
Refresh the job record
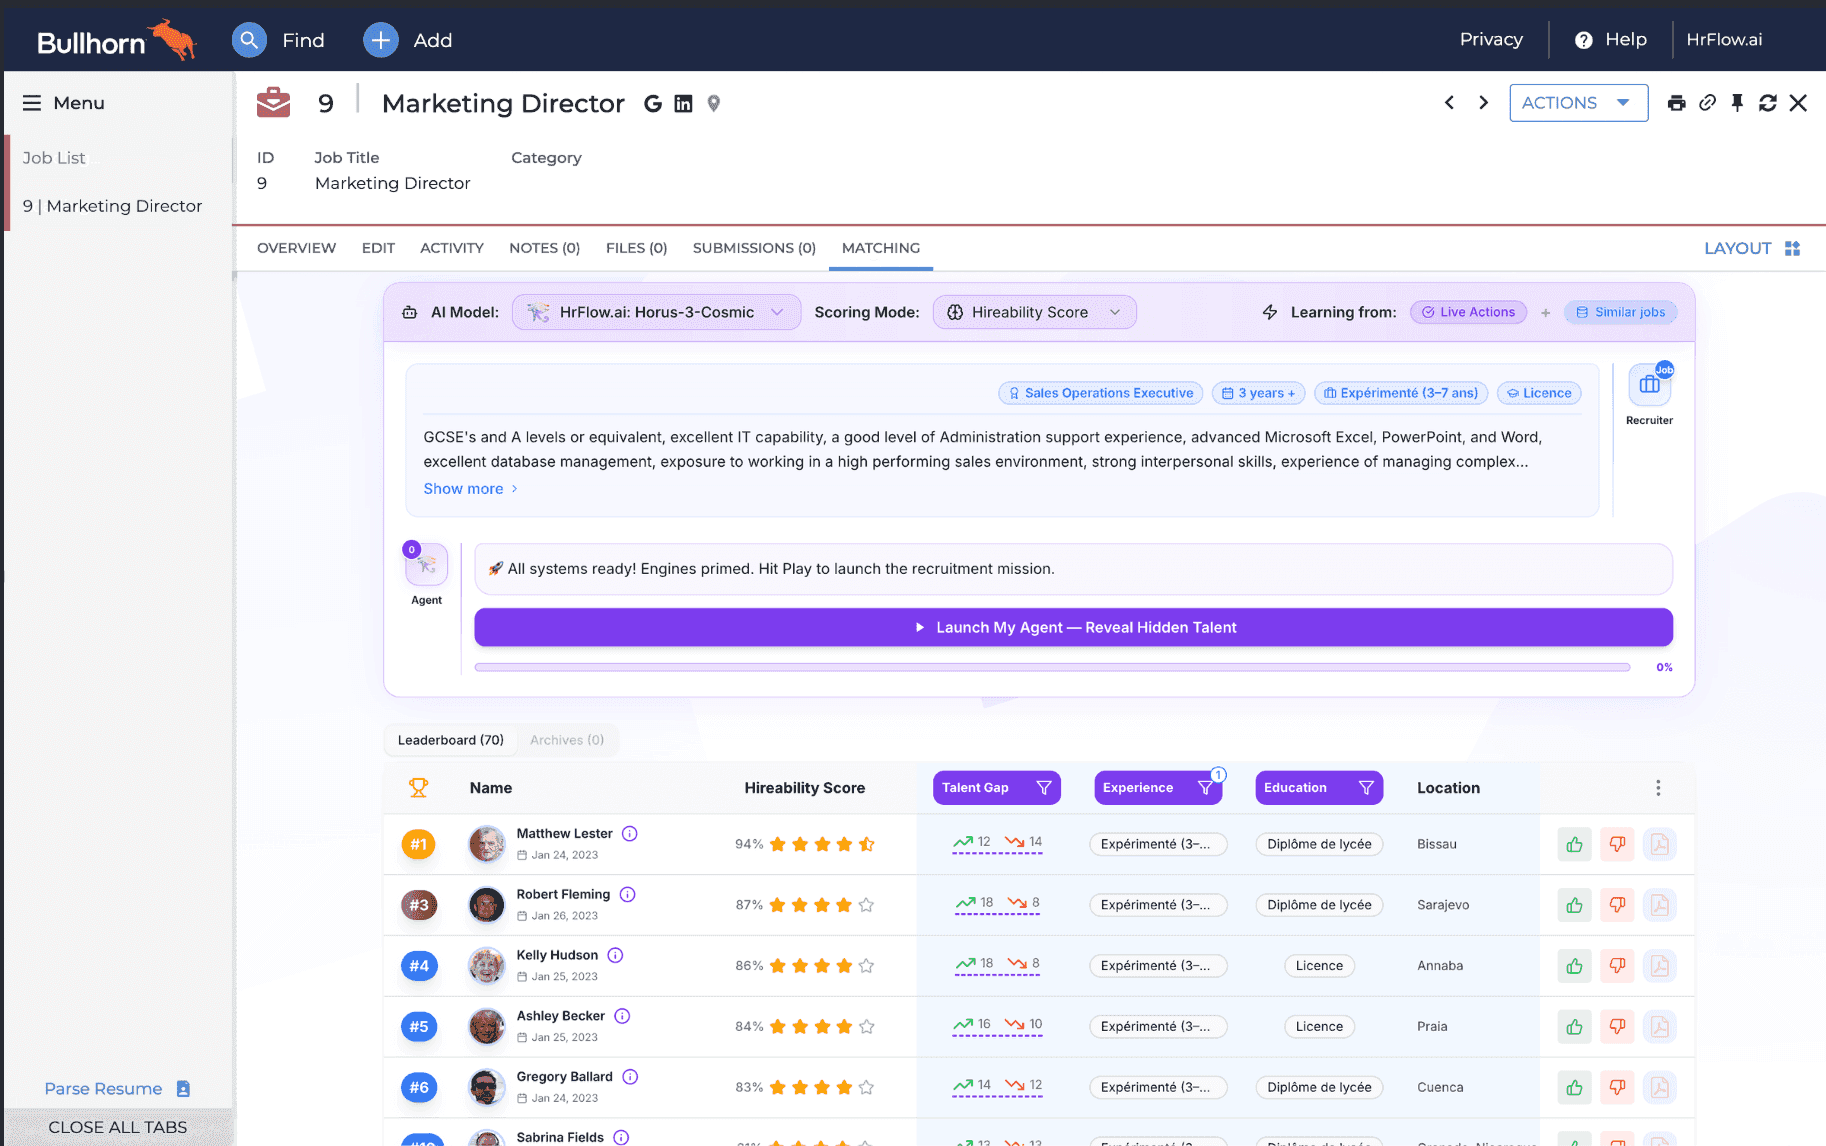[x=1768, y=102]
